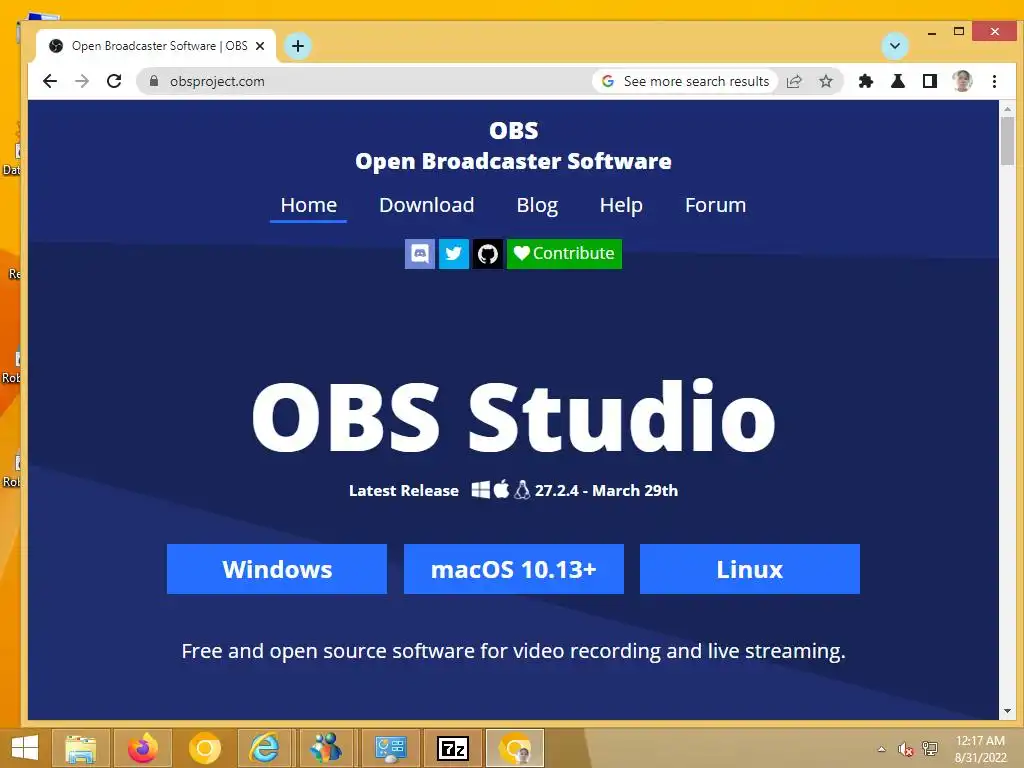Show hidden system tray icons
The width and height of the screenshot is (1024, 768).
882,749
